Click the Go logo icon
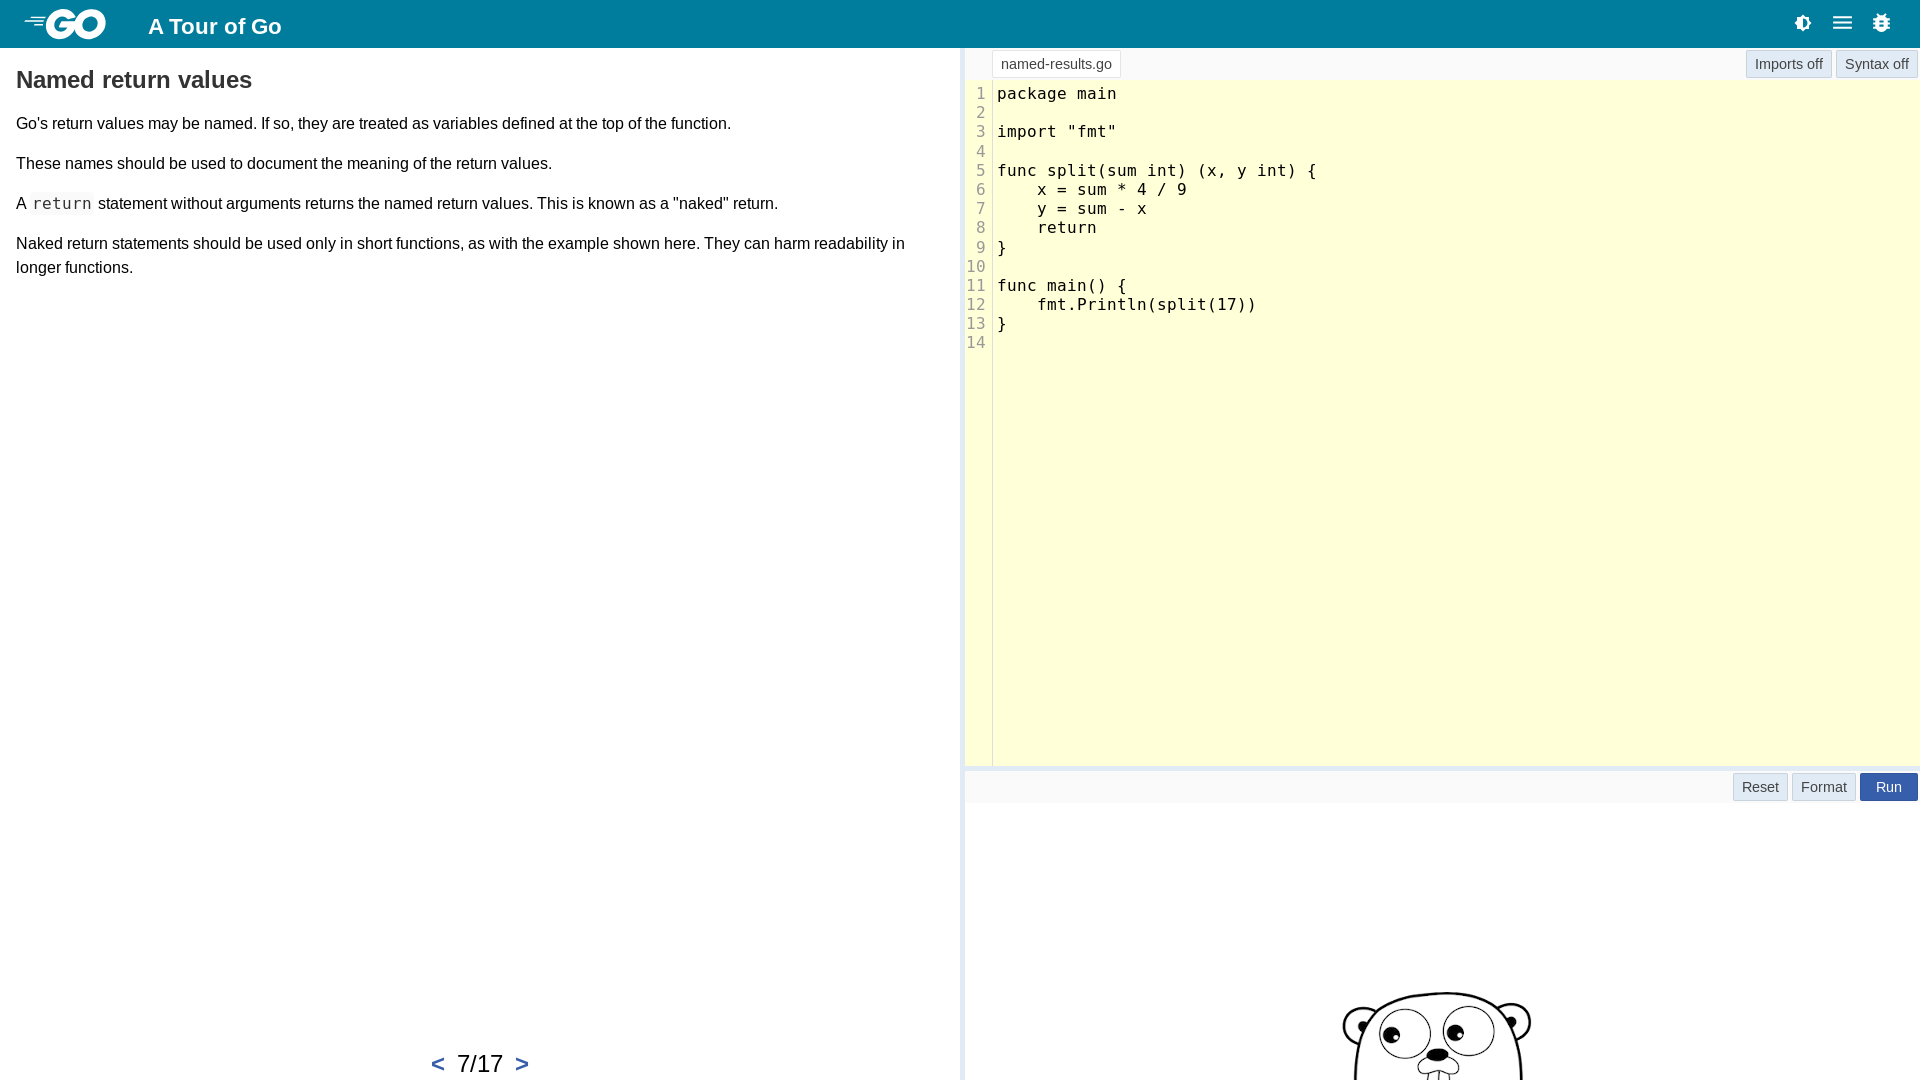Screen dimensions: 1920x1080 [x=65, y=24]
